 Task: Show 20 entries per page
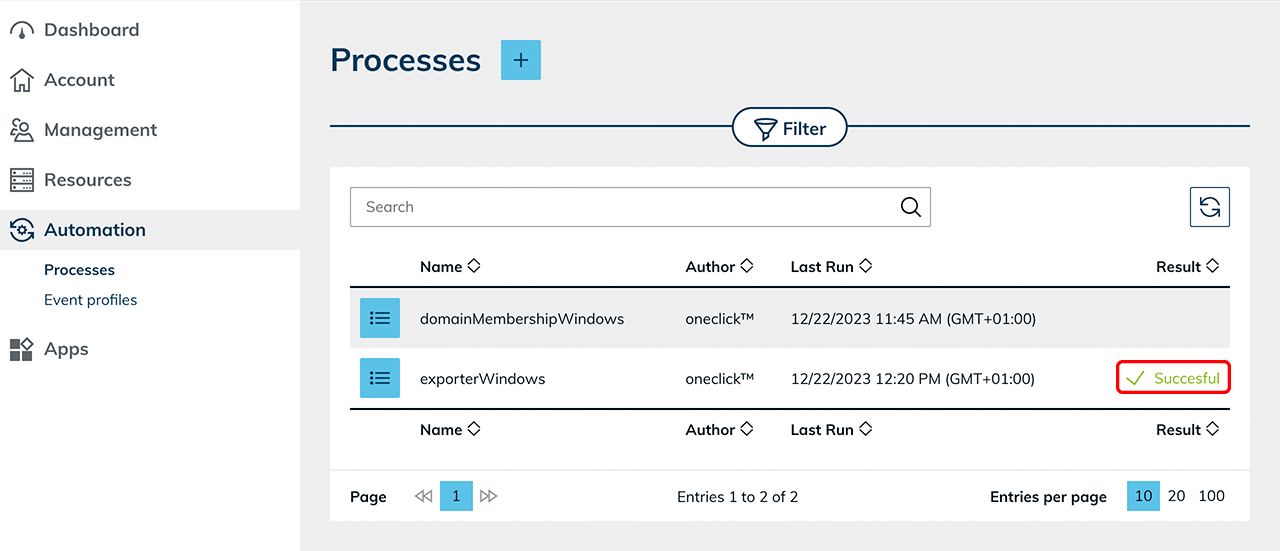[x=1177, y=496]
